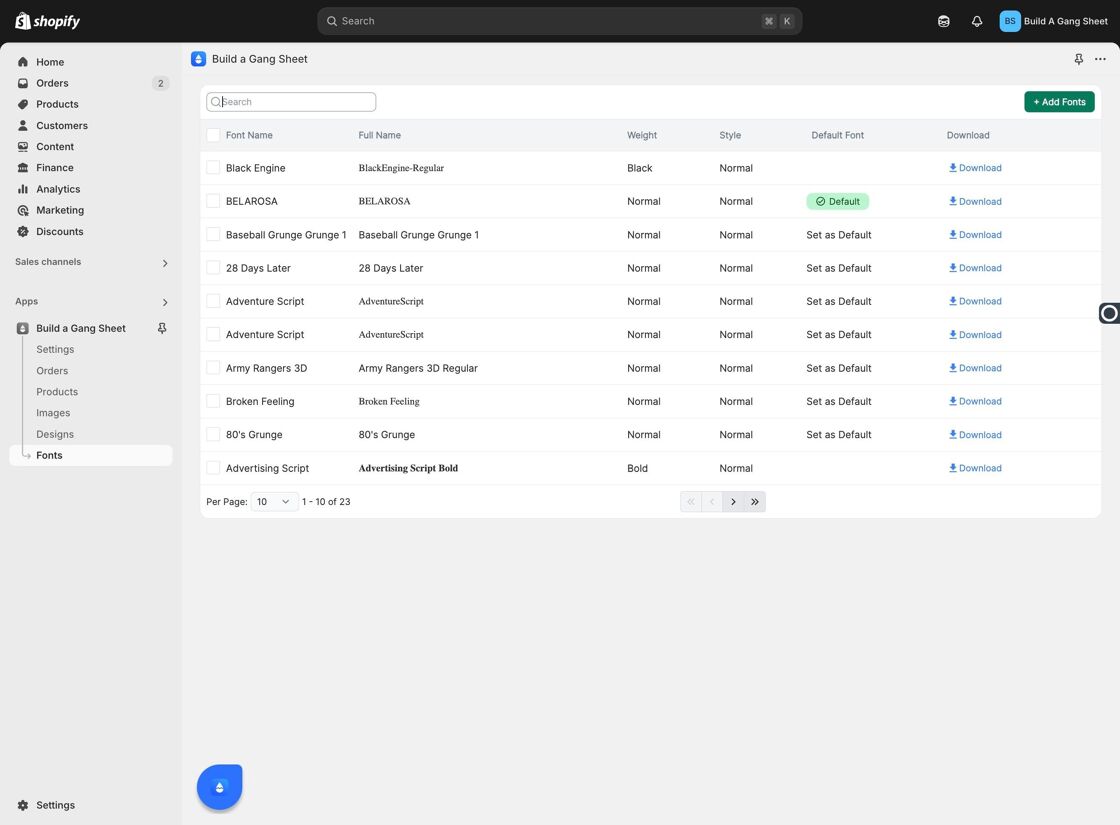Image resolution: width=1120 pixels, height=825 pixels.
Task: Expand the Sales channels section
Action: (x=165, y=263)
